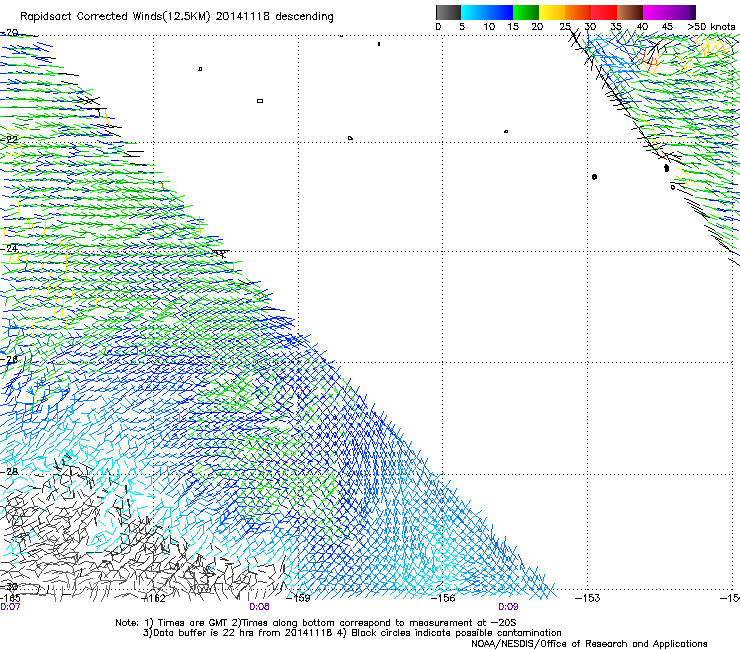Viewport: 740px width, 650px height.
Task: Click the -28 latitude axis label
Action: (9, 472)
